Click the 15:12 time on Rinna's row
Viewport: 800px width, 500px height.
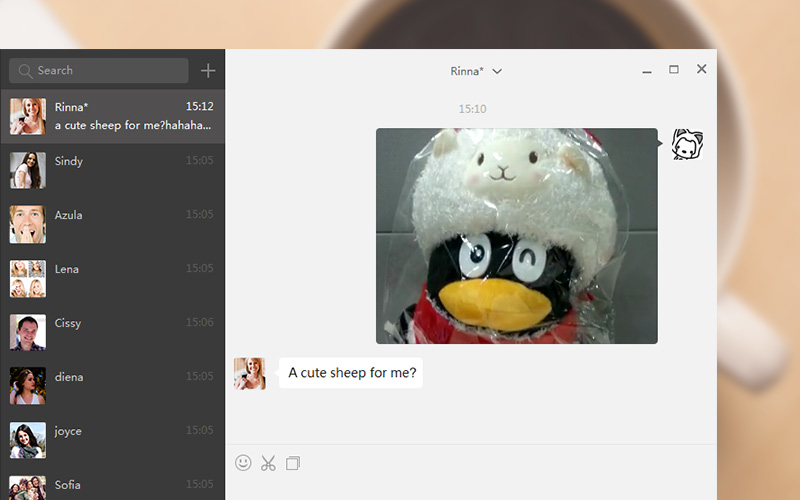click(x=199, y=106)
